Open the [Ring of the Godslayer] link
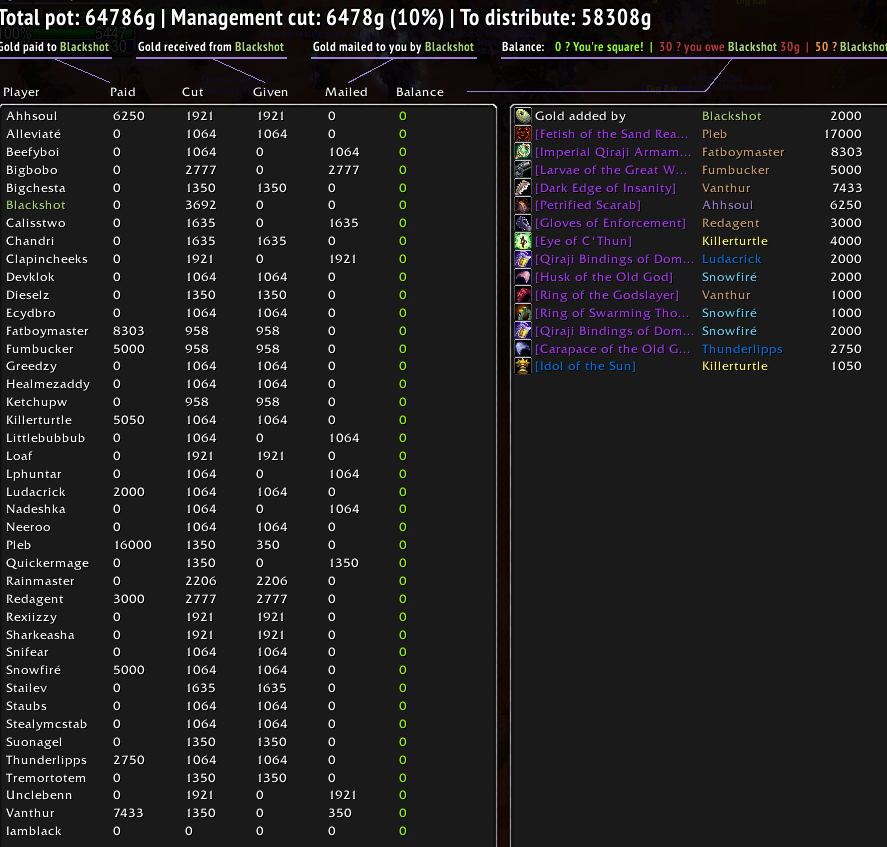887x847 pixels. (x=607, y=295)
